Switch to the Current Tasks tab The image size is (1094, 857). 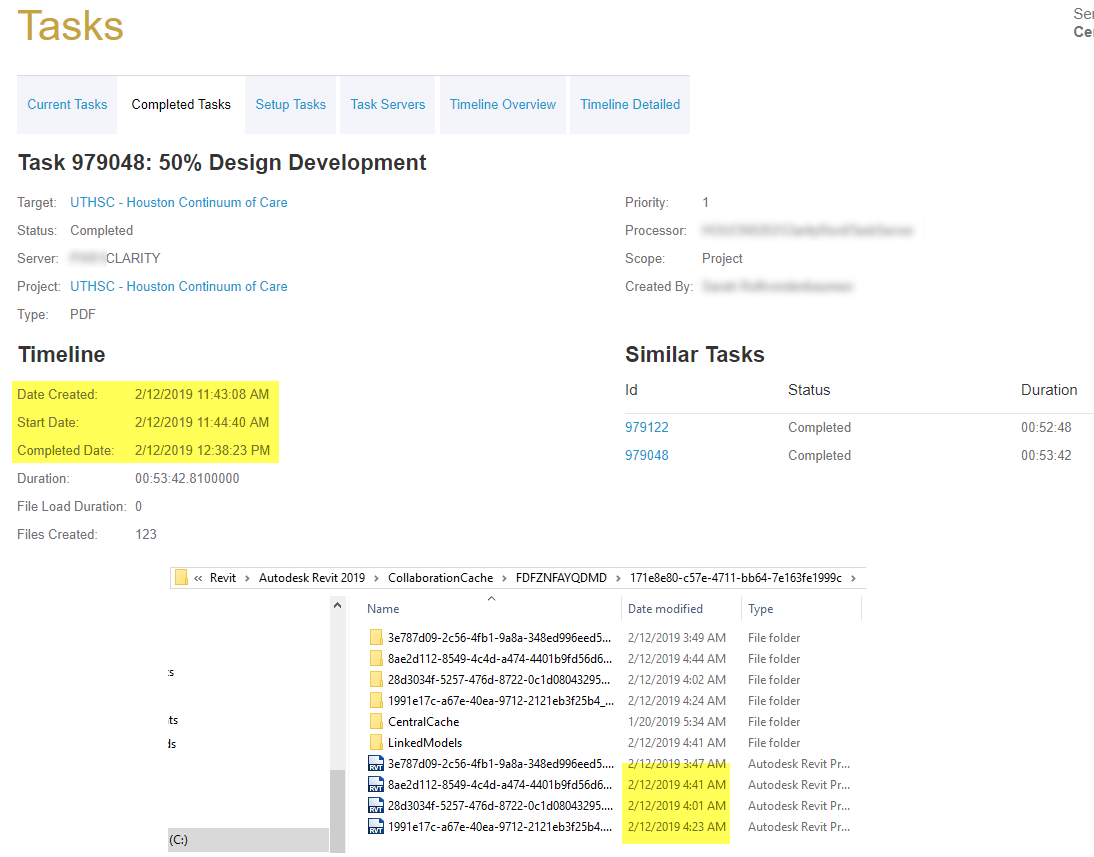[67, 105]
